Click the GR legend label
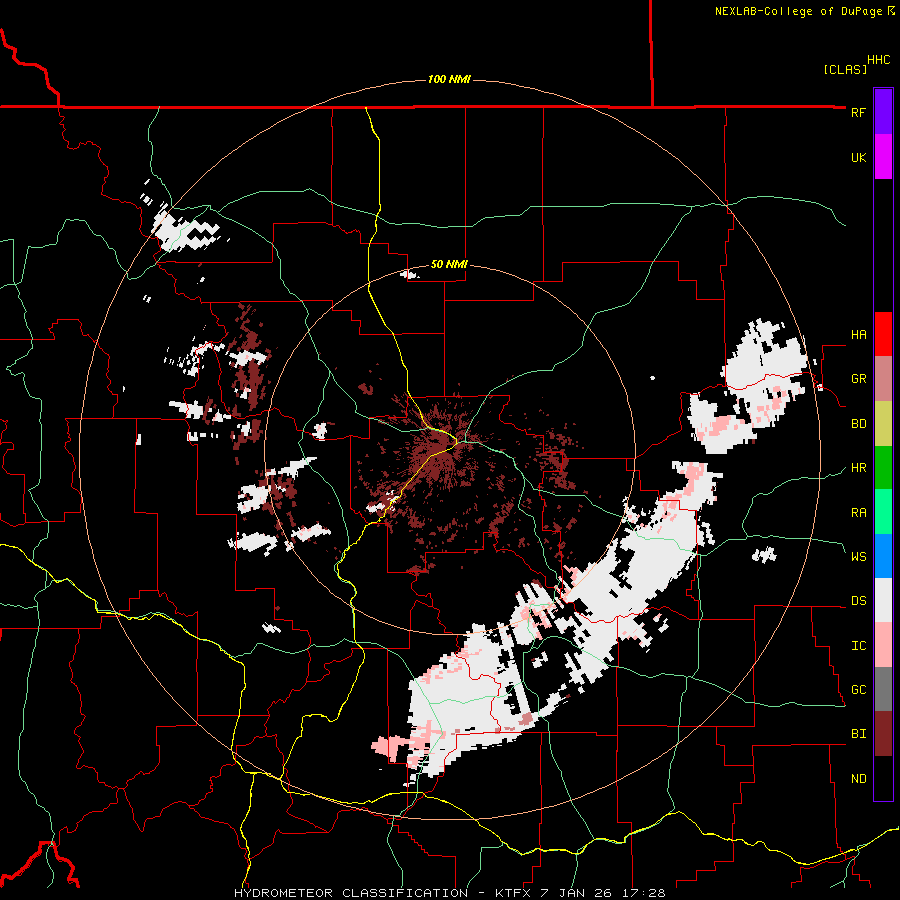The height and width of the screenshot is (900, 900). (x=858, y=379)
